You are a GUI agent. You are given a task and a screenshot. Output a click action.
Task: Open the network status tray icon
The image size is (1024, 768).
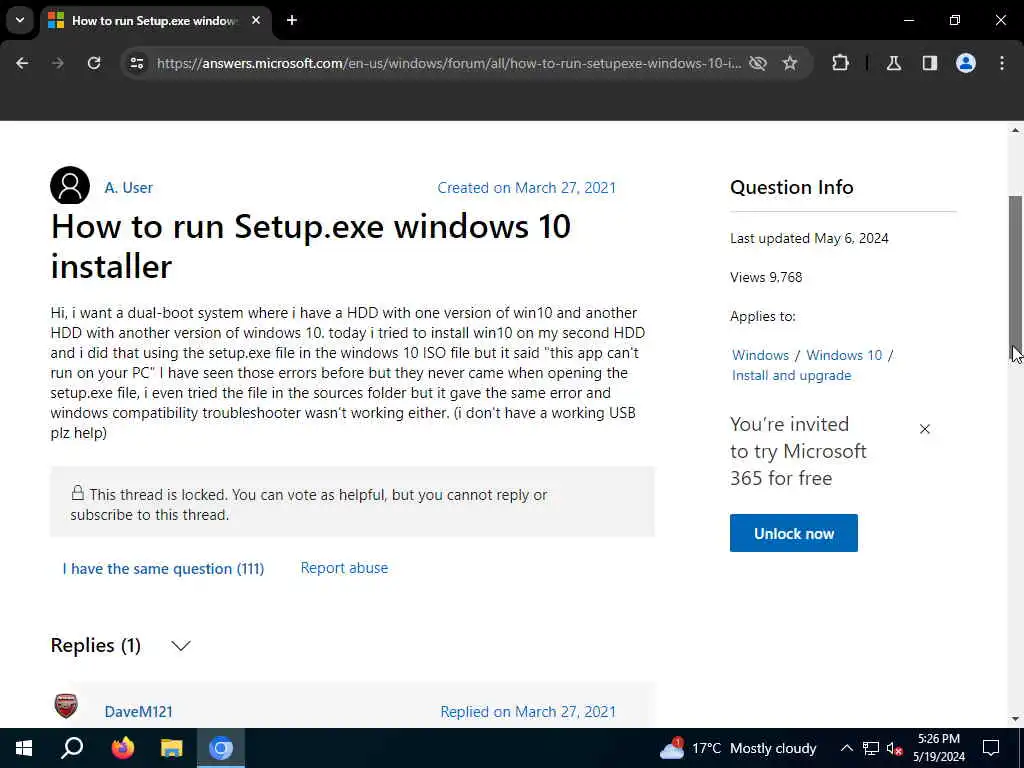pos(871,748)
